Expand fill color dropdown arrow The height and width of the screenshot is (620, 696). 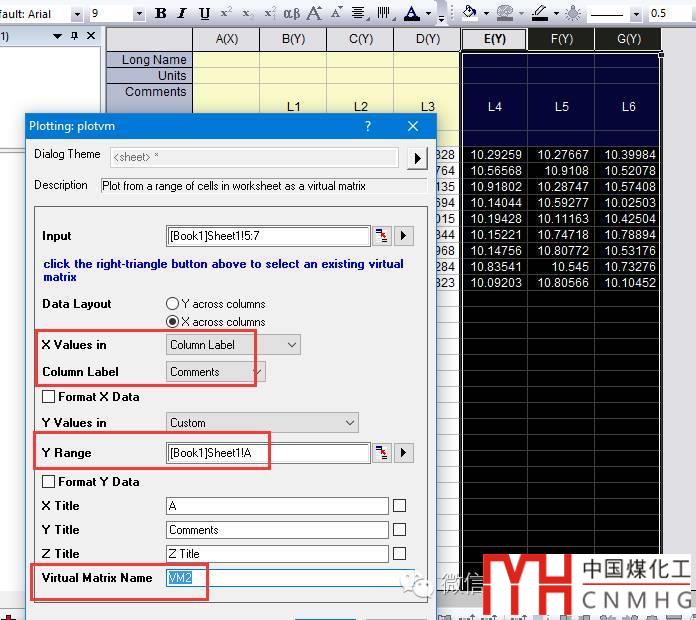click(486, 14)
